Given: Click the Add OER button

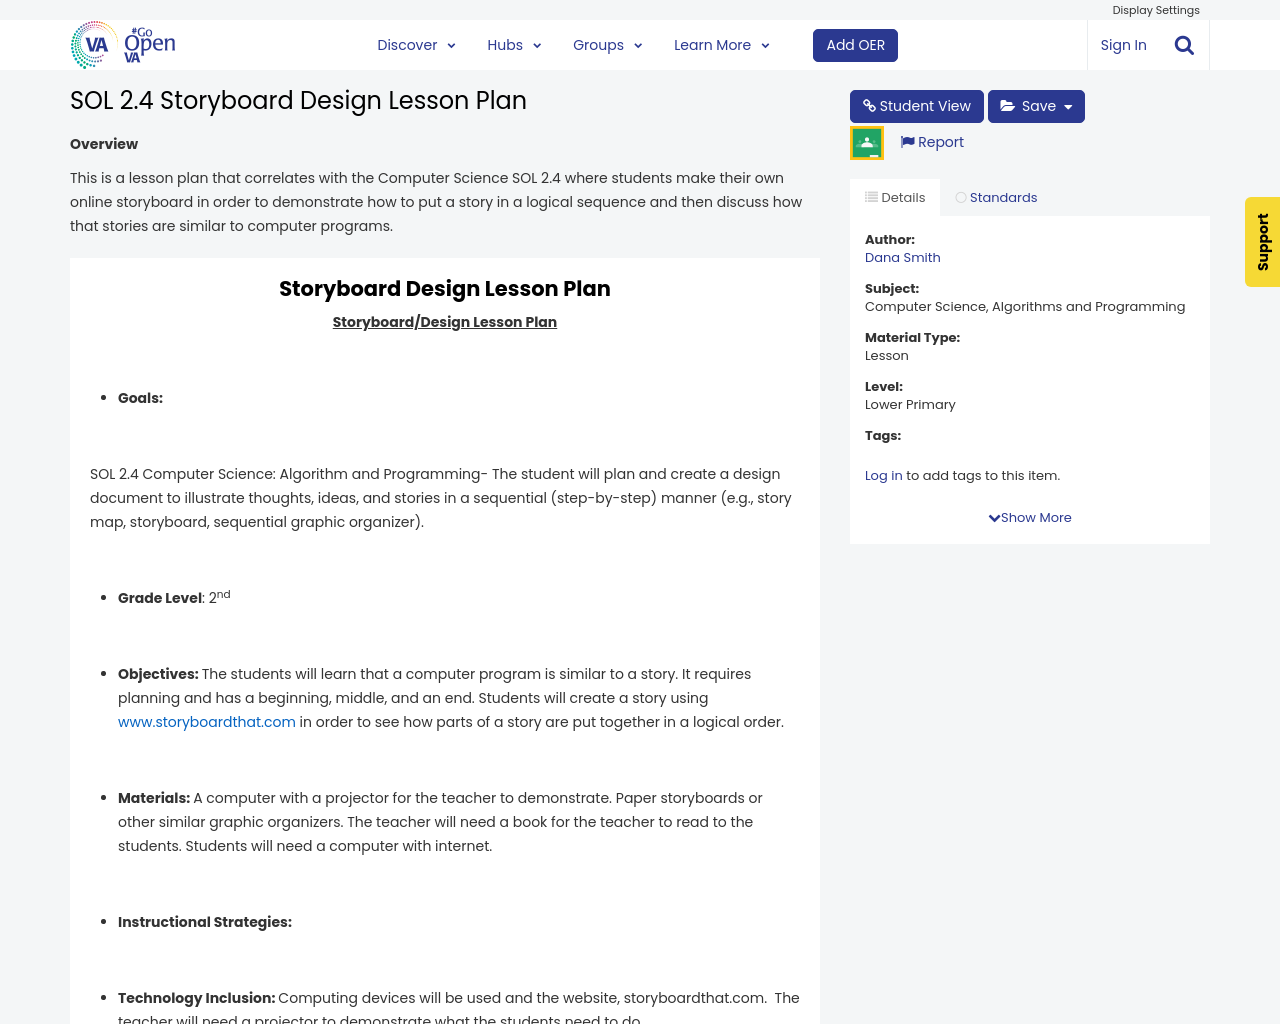Looking at the screenshot, I should [x=855, y=44].
